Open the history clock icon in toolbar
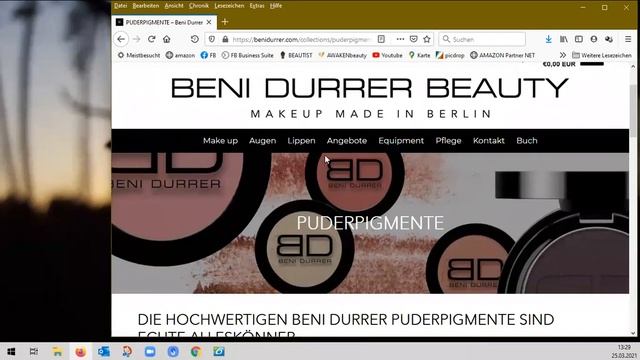The height and width of the screenshot is (360, 640). [195, 39]
